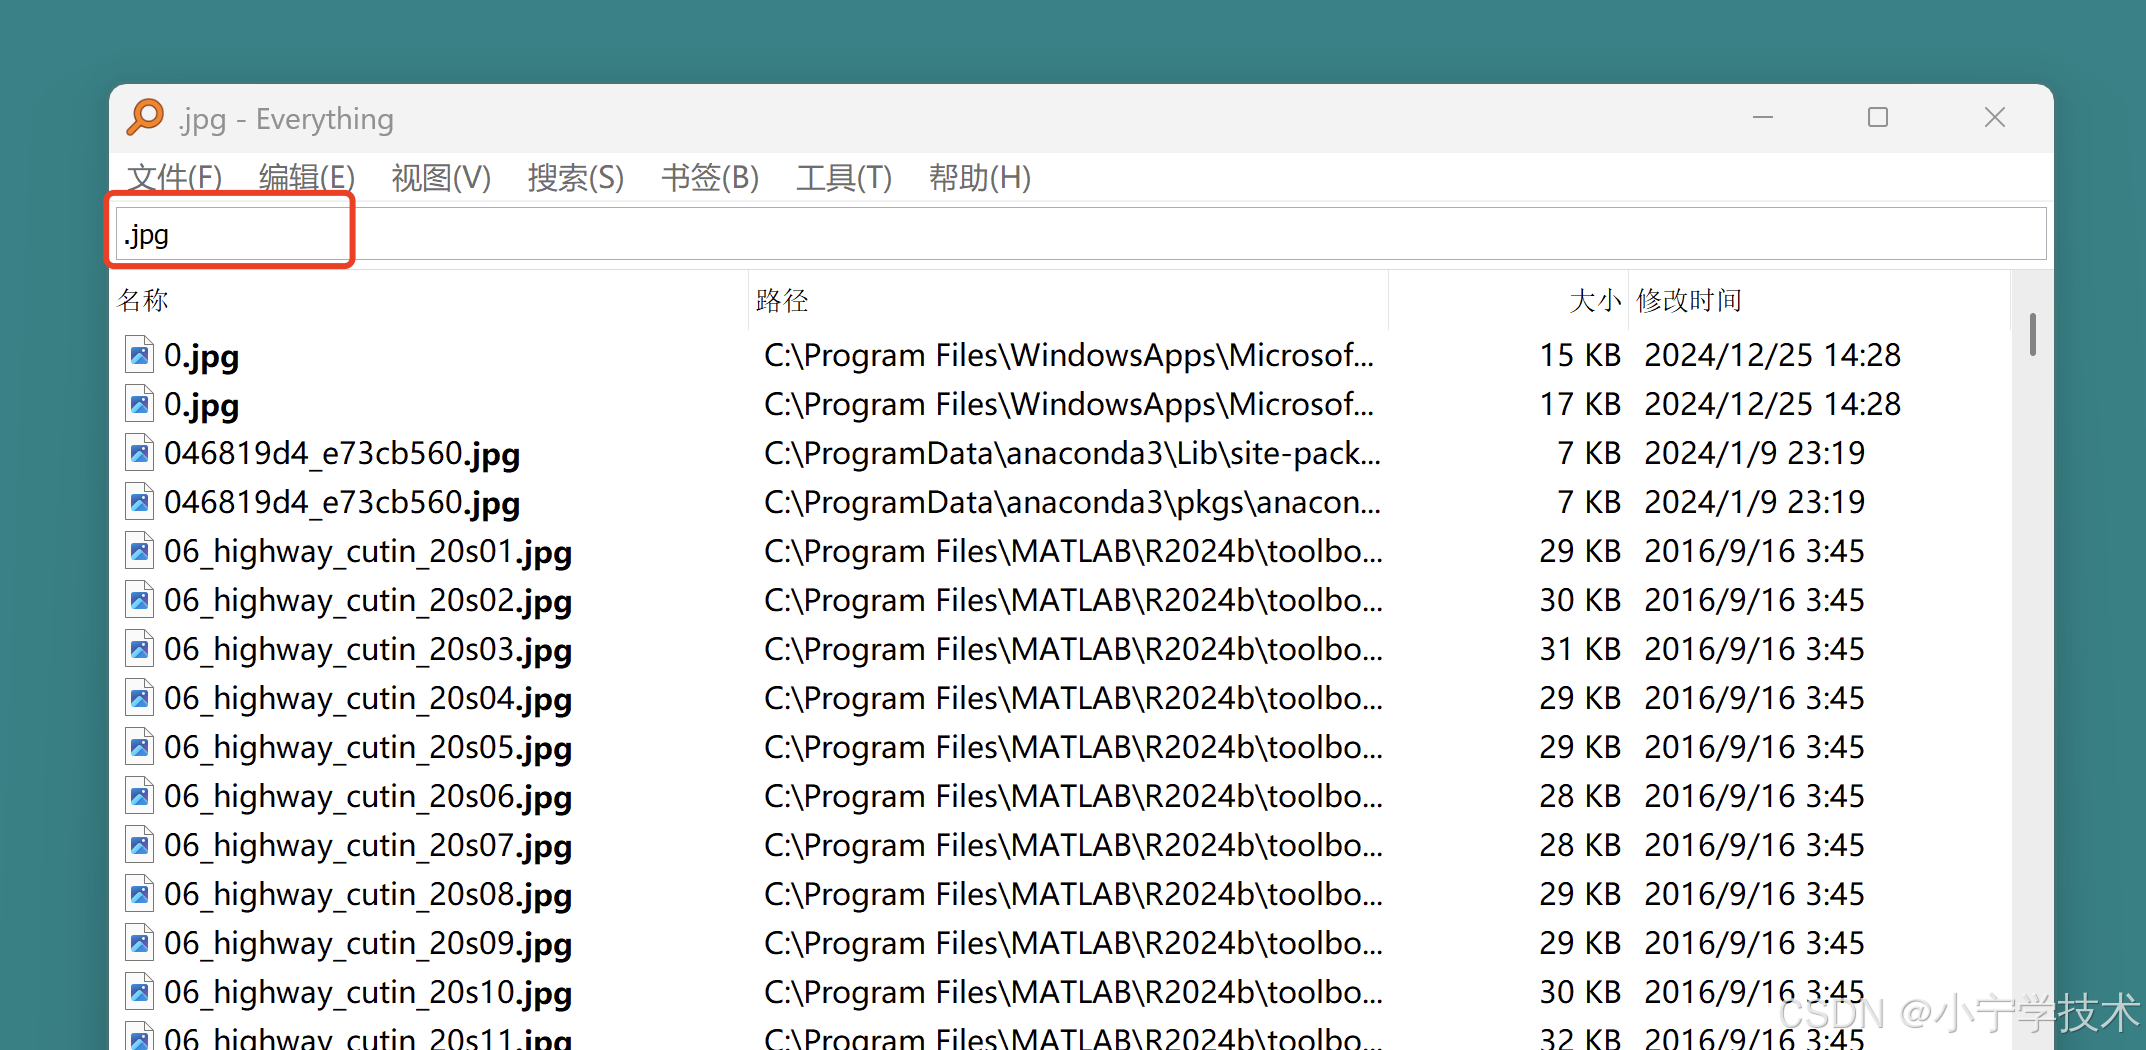The width and height of the screenshot is (2146, 1050).
Task: Open the 帮助(H) menu
Action: (x=980, y=178)
